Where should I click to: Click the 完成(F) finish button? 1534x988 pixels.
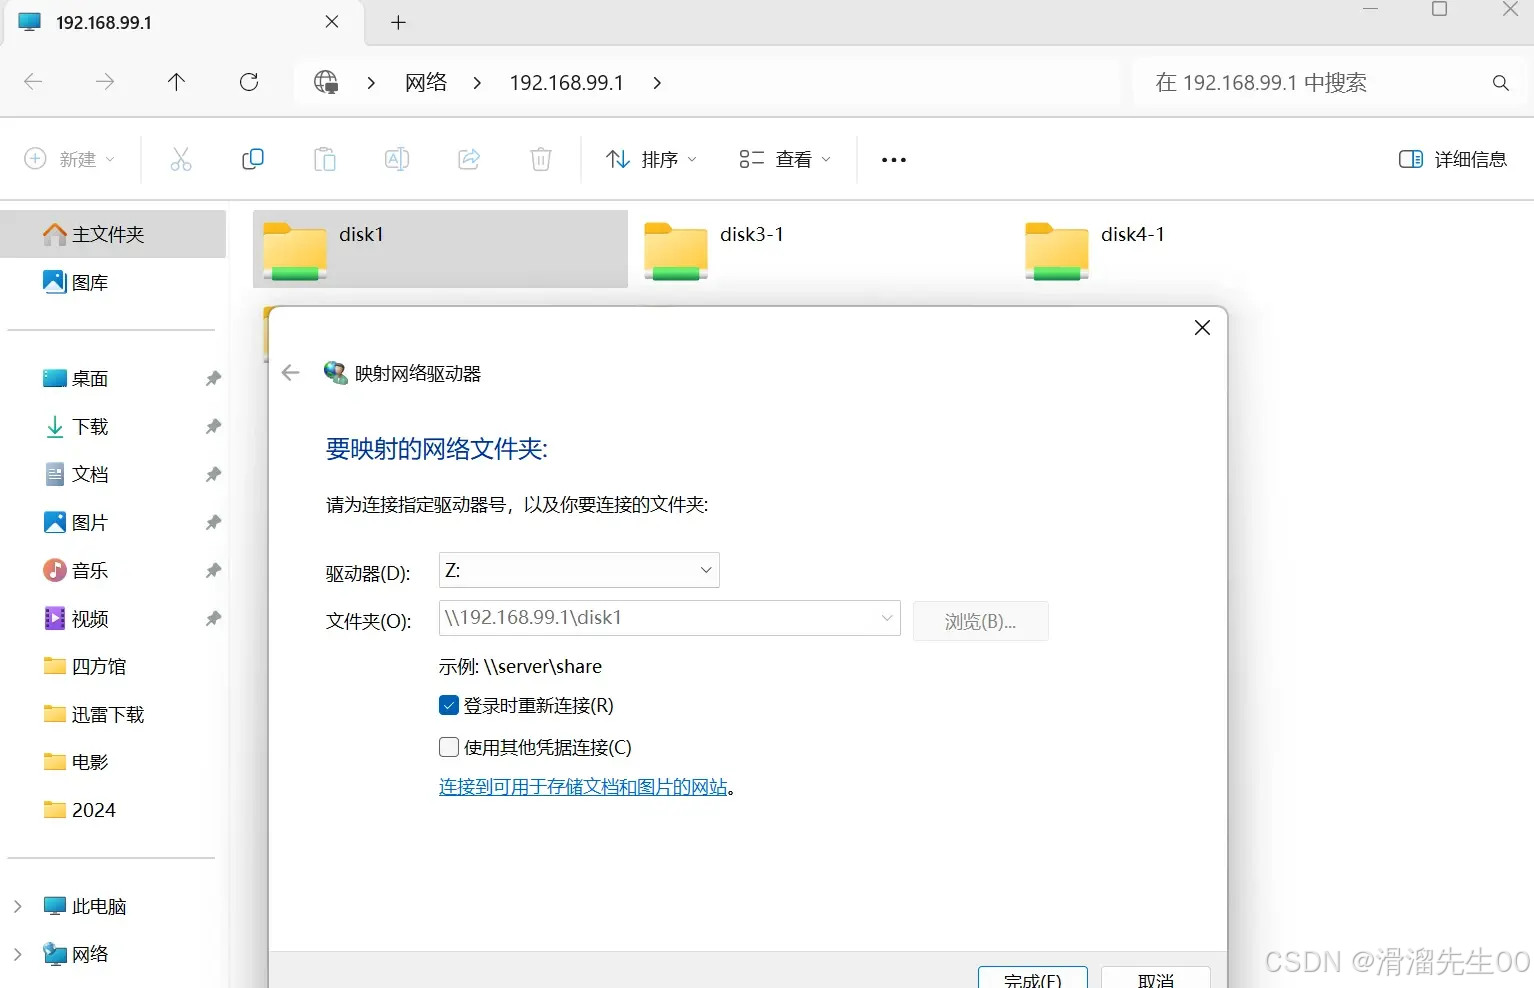pos(1033,978)
